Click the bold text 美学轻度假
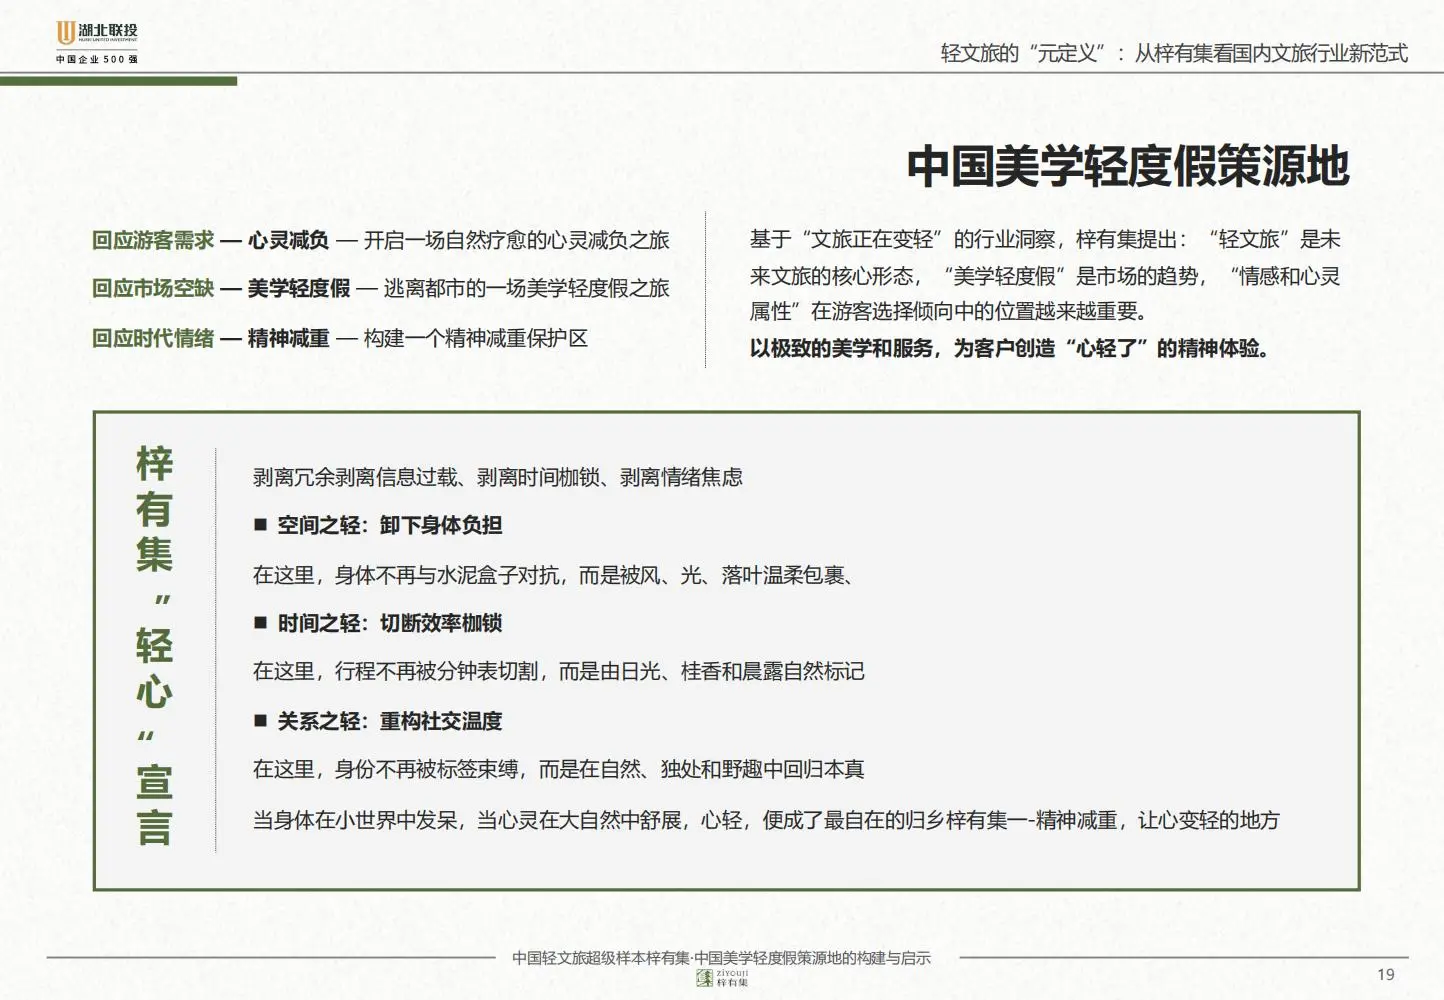Viewport: 1444px width, 1000px height. point(299,288)
